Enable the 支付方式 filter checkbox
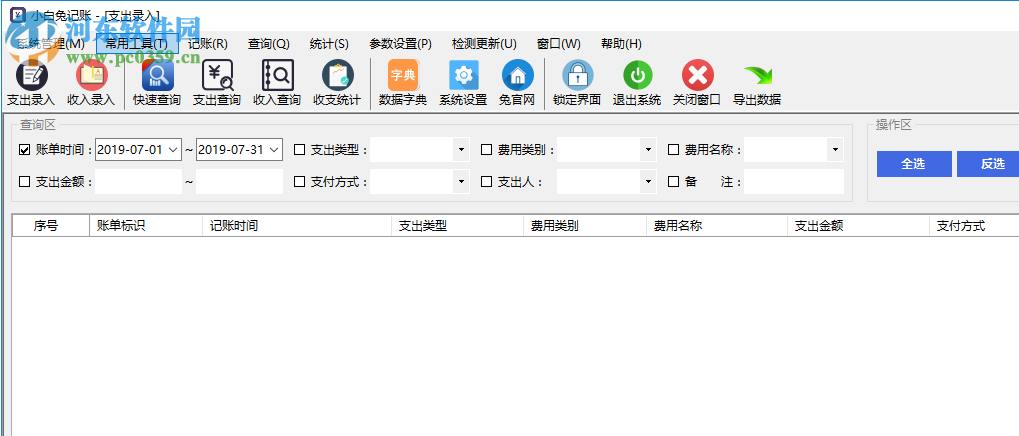This screenshot has width=1019, height=436. 300,182
